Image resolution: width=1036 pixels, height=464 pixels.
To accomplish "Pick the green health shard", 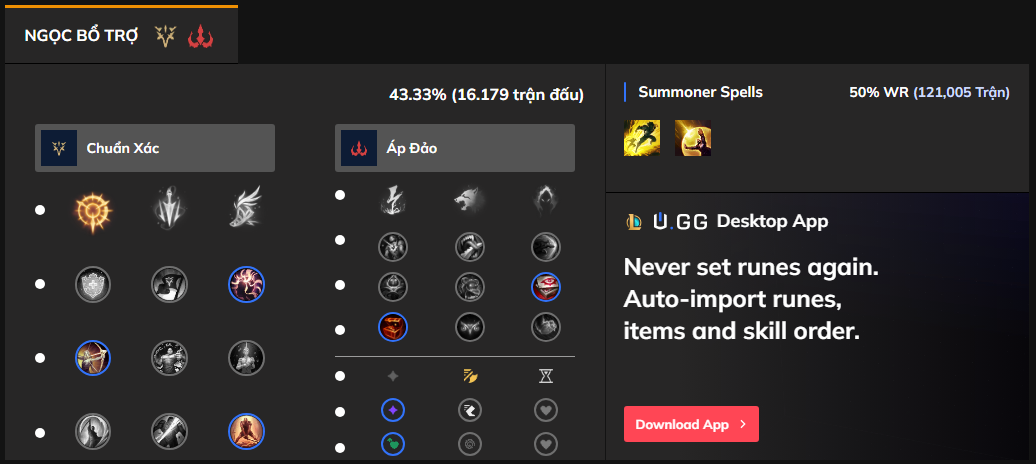I will tap(393, 442).
